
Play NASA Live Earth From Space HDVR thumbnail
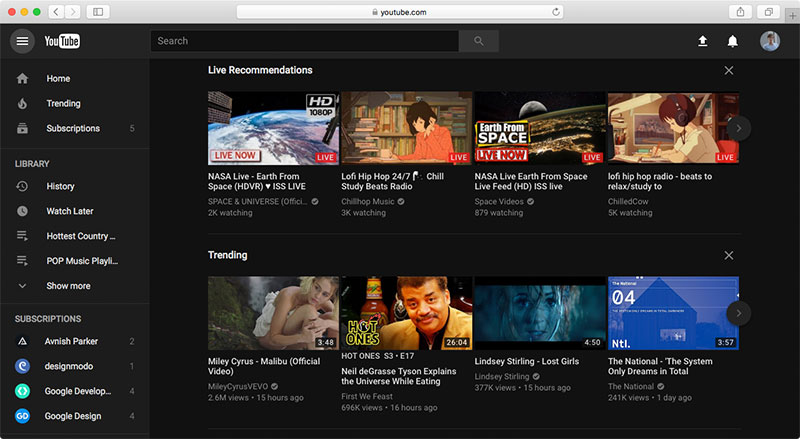point(273,128)
